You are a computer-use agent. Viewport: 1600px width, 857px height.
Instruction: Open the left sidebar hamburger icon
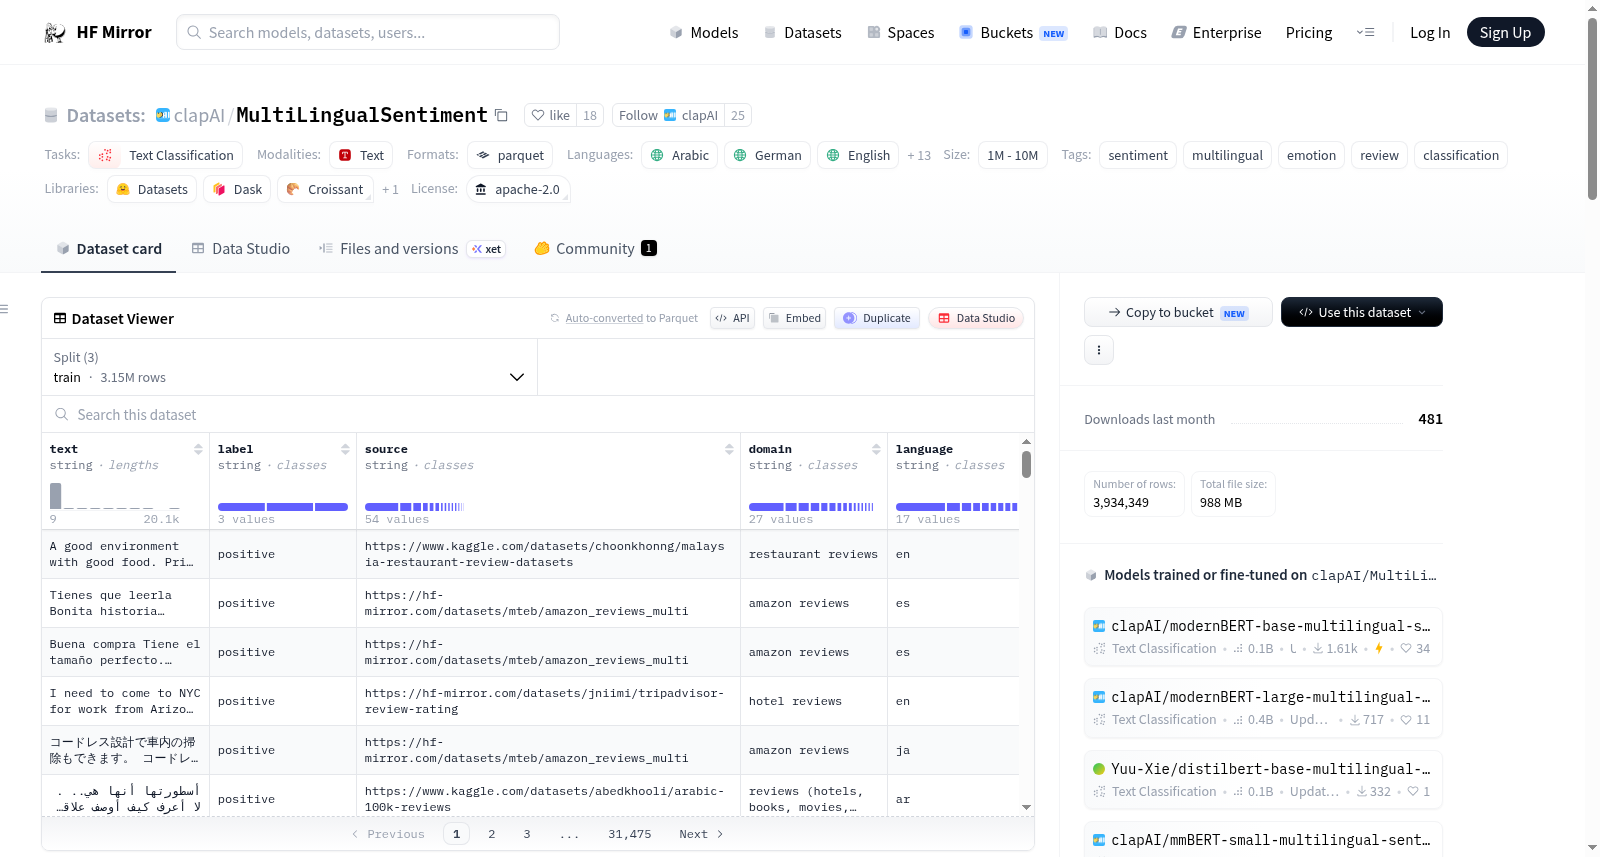[4, 309]
